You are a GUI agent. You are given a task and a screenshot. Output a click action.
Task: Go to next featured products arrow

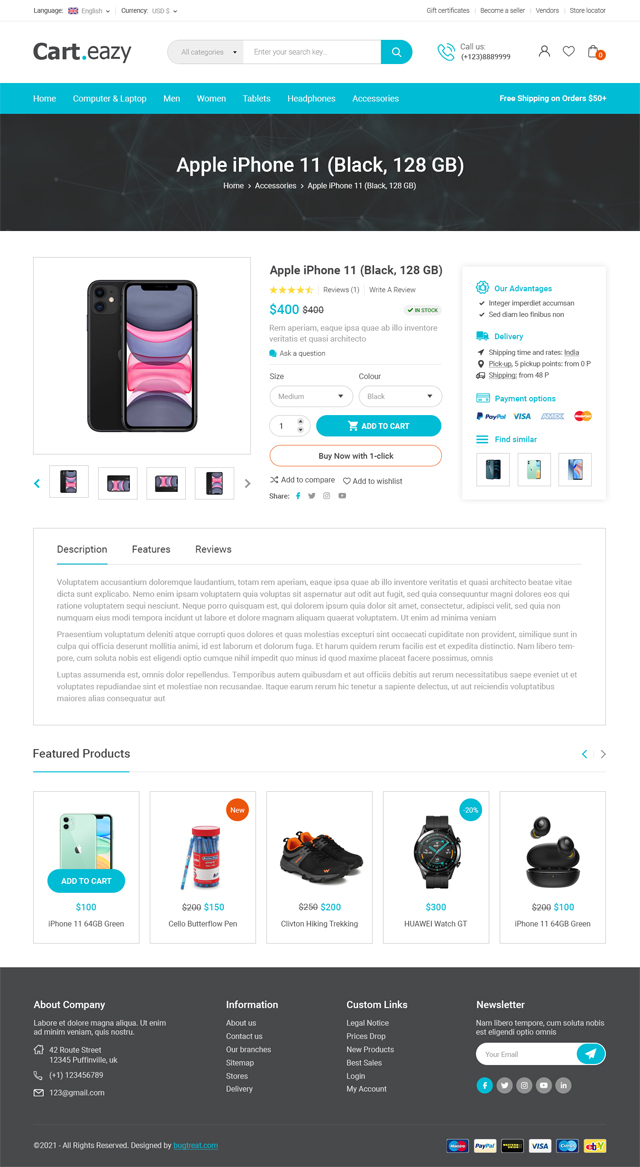click(603, 754)
